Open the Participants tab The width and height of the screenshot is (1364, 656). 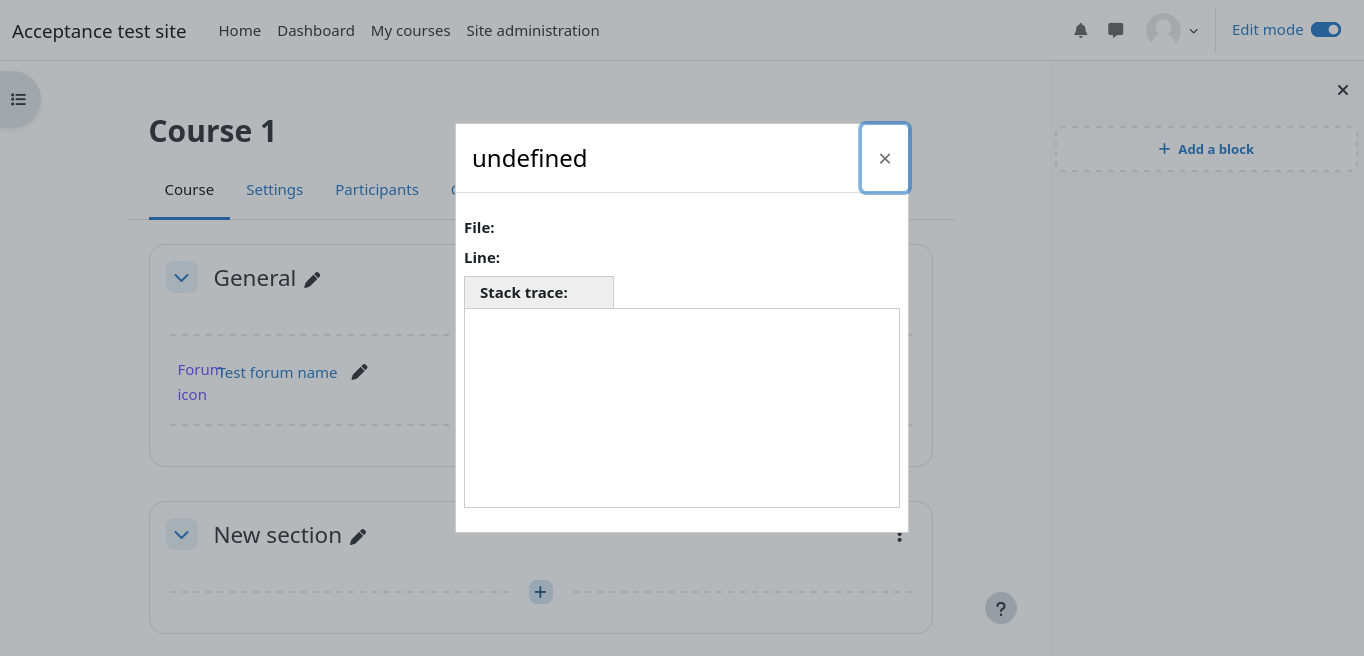click(377, 190)
